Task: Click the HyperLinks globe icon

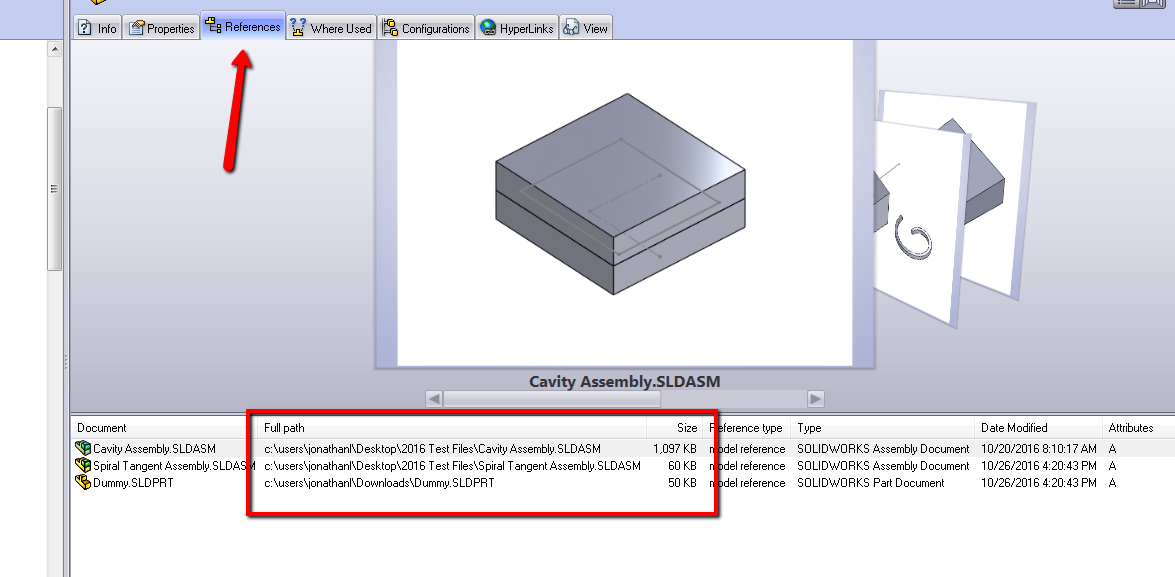Action: 489,28
